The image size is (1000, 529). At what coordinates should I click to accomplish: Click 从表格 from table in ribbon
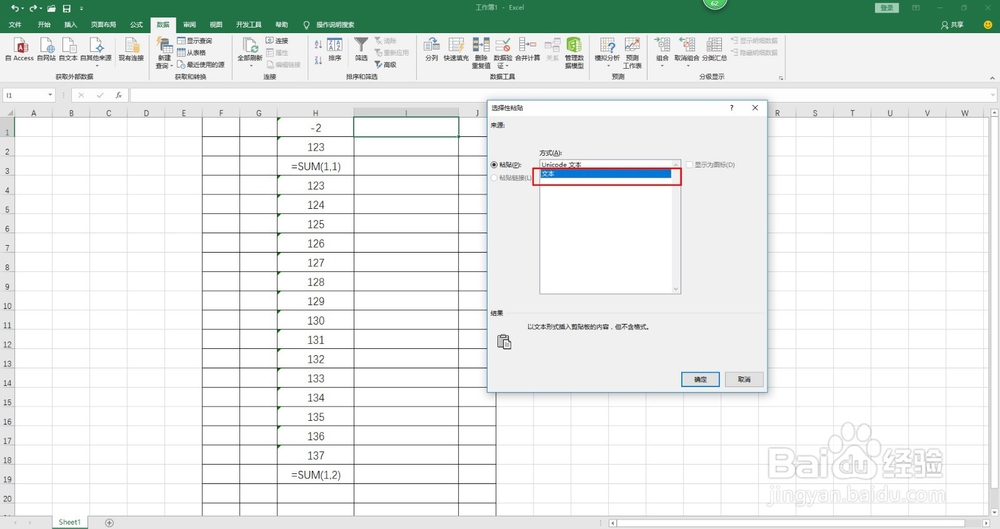(192, 53)
